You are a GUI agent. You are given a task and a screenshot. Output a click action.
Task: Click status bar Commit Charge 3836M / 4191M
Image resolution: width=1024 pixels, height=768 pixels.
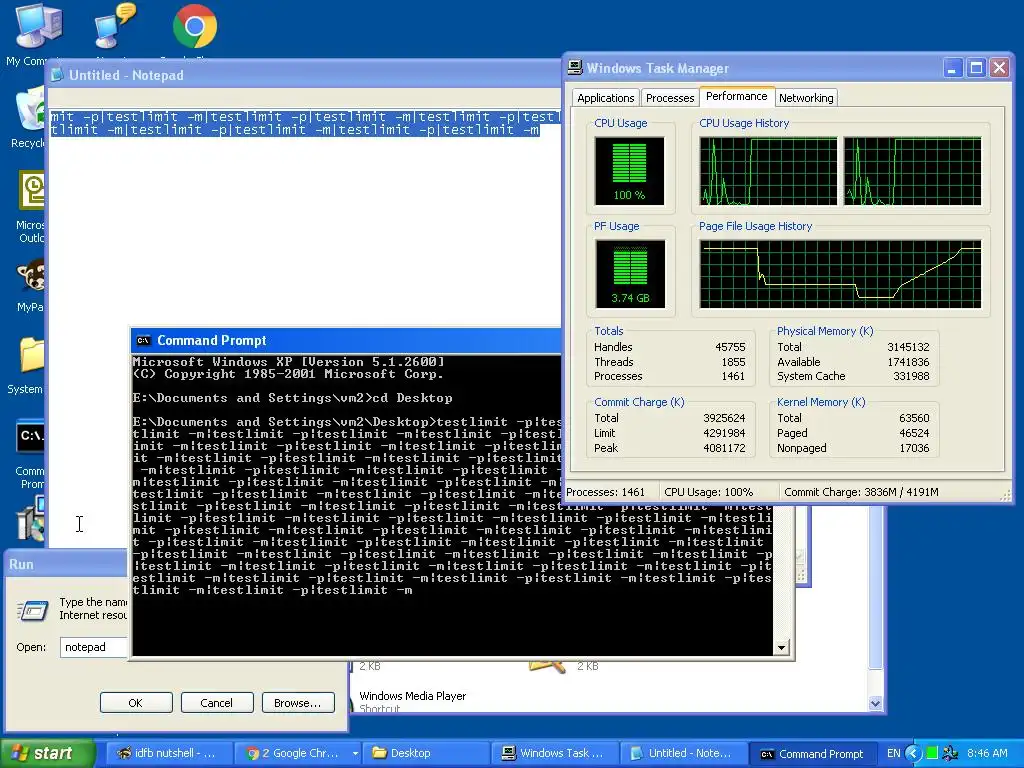861,492
